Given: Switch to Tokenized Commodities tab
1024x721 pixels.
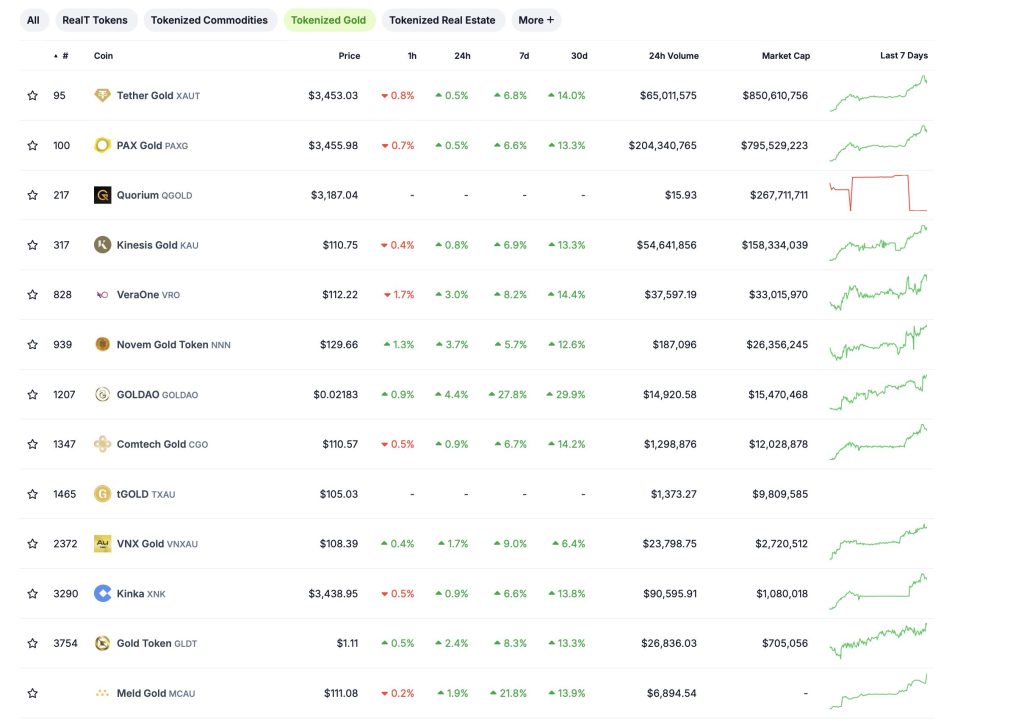Looking at the screenshot, I should tap(209, 20).
